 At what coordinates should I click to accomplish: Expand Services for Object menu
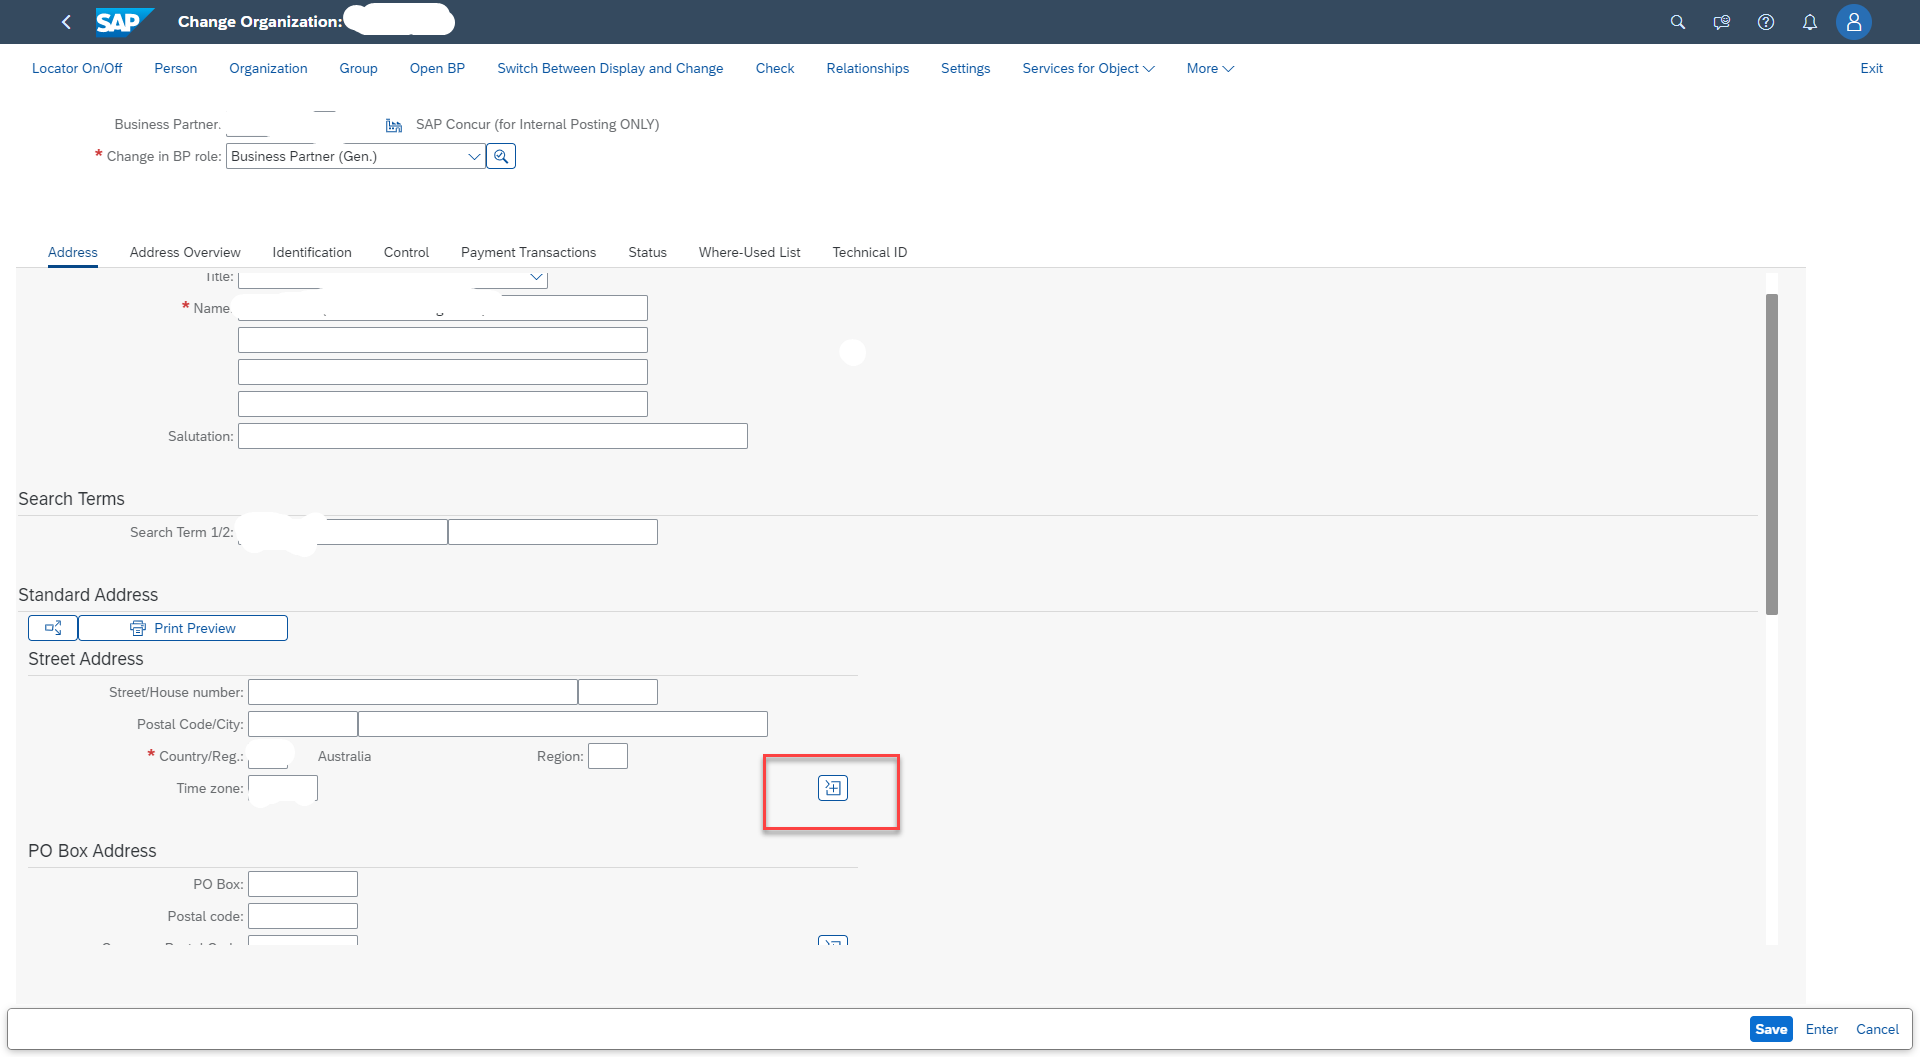(1088, 68)
